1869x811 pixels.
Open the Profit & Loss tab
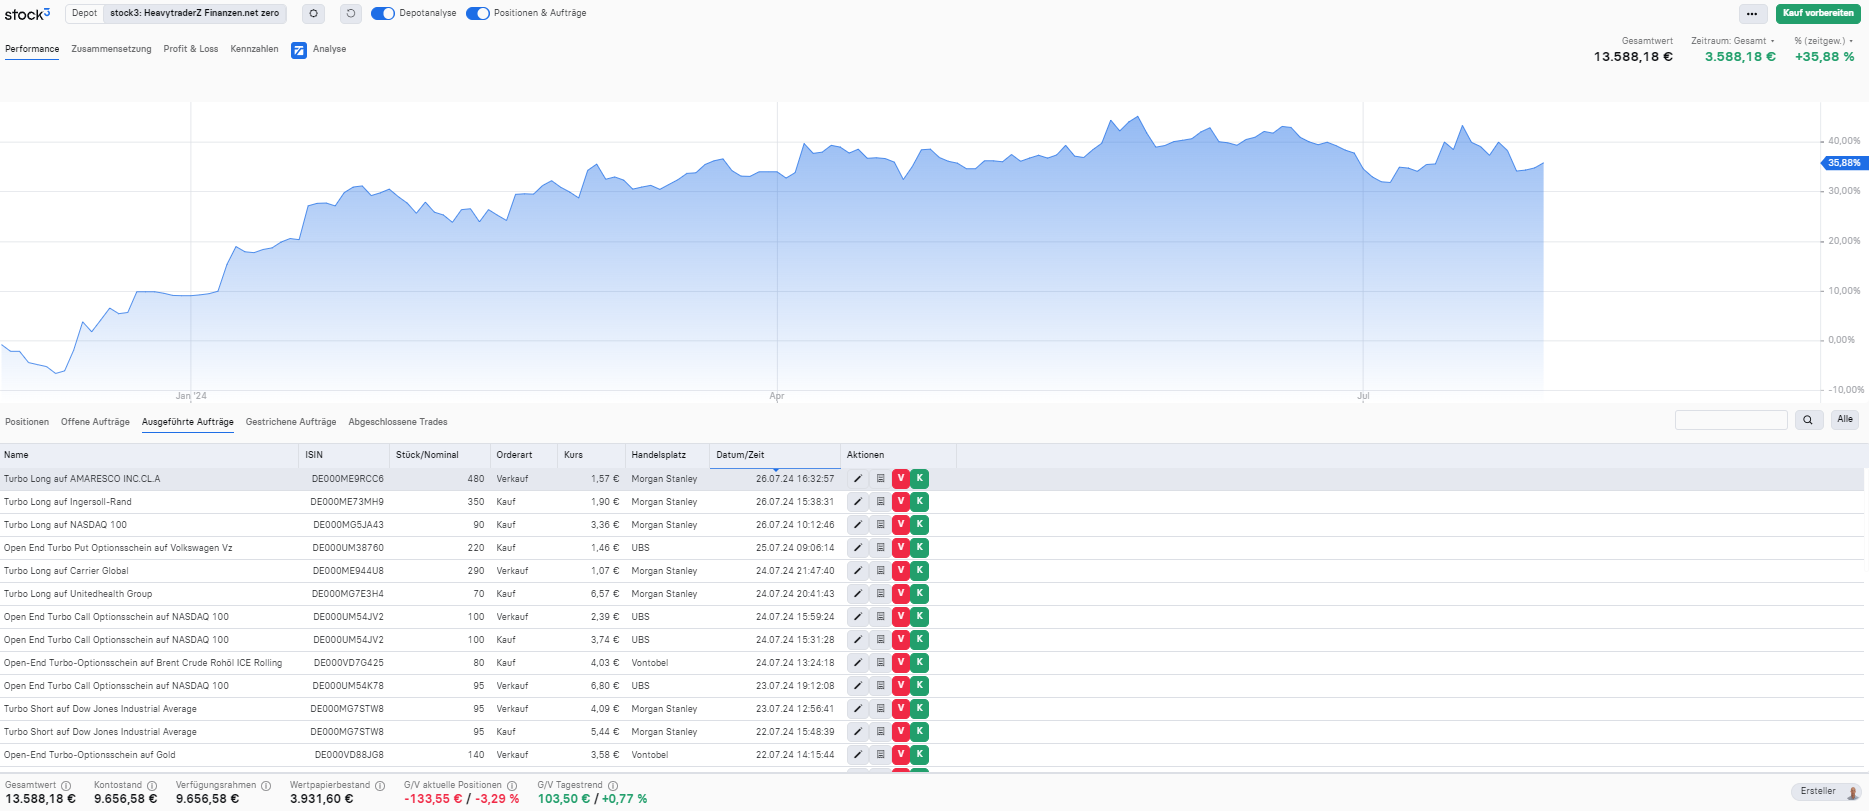coord(191,49)
